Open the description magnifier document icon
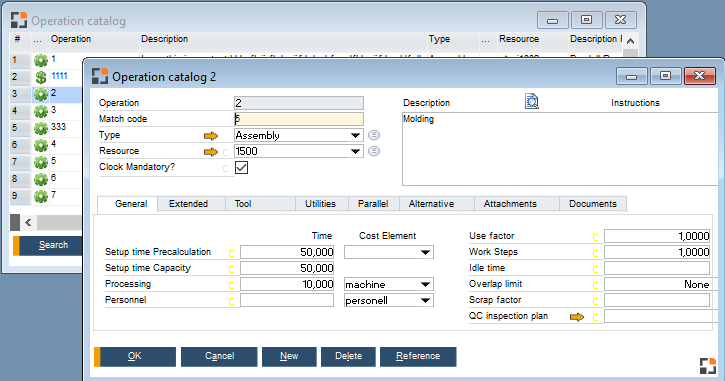The width and height of the screenshot is (725, 381). pos(532,101)
